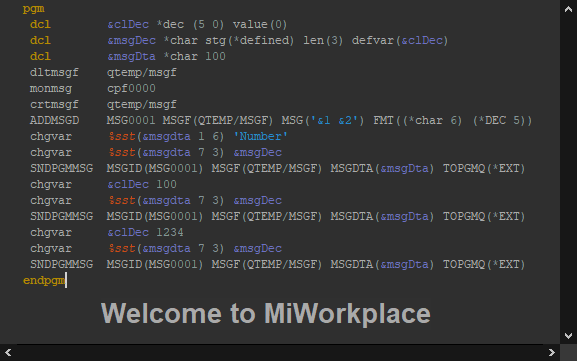Click 'MSG0001' on the ADDMSGD line

click(x=131, y=121)
